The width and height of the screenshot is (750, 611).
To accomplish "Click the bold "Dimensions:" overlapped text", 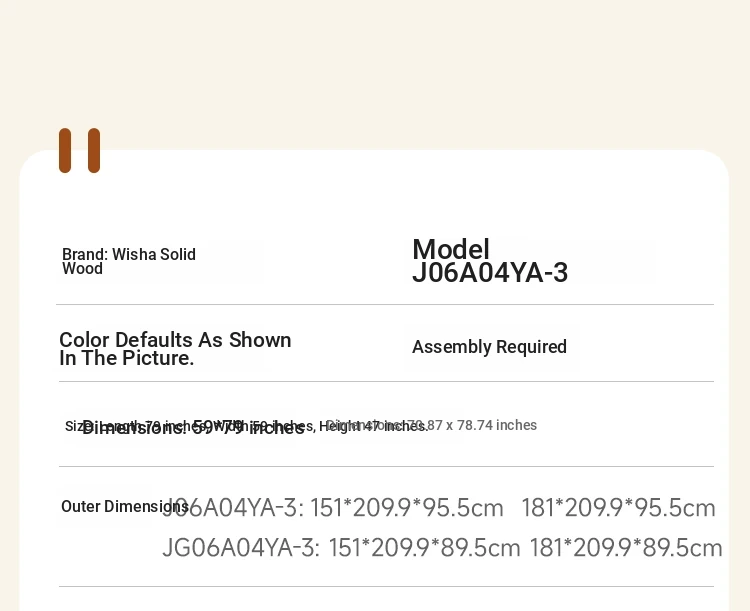I will pyautogui.click(x=134, y=428).
